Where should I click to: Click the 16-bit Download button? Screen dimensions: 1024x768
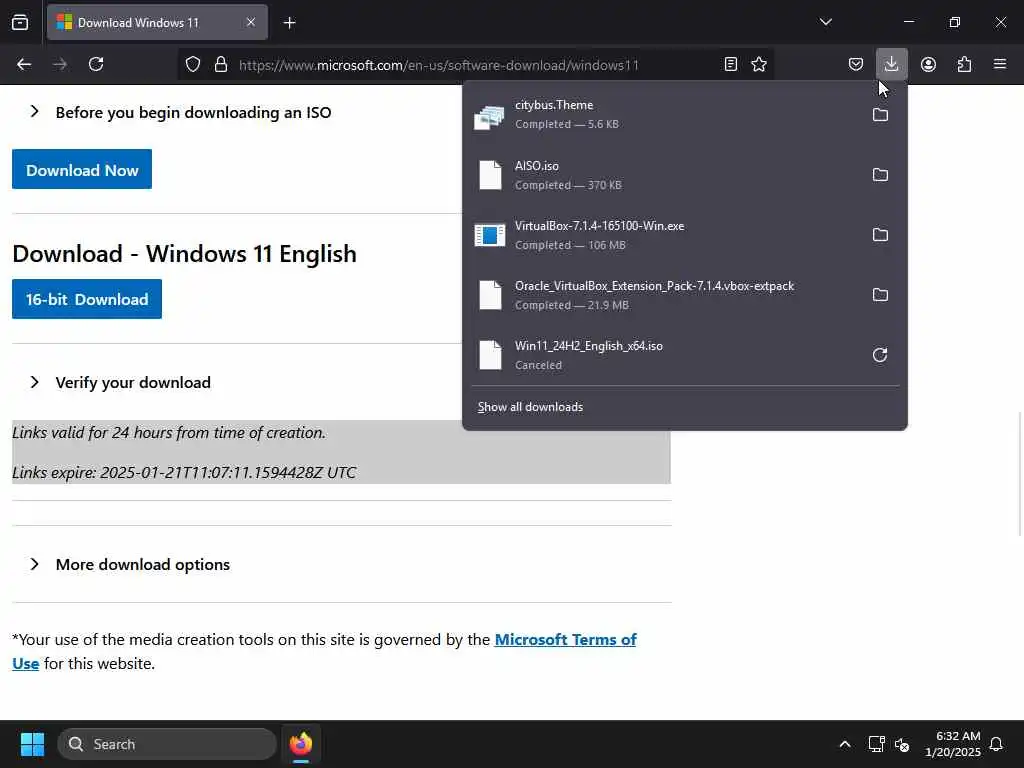tap(87, 299)
